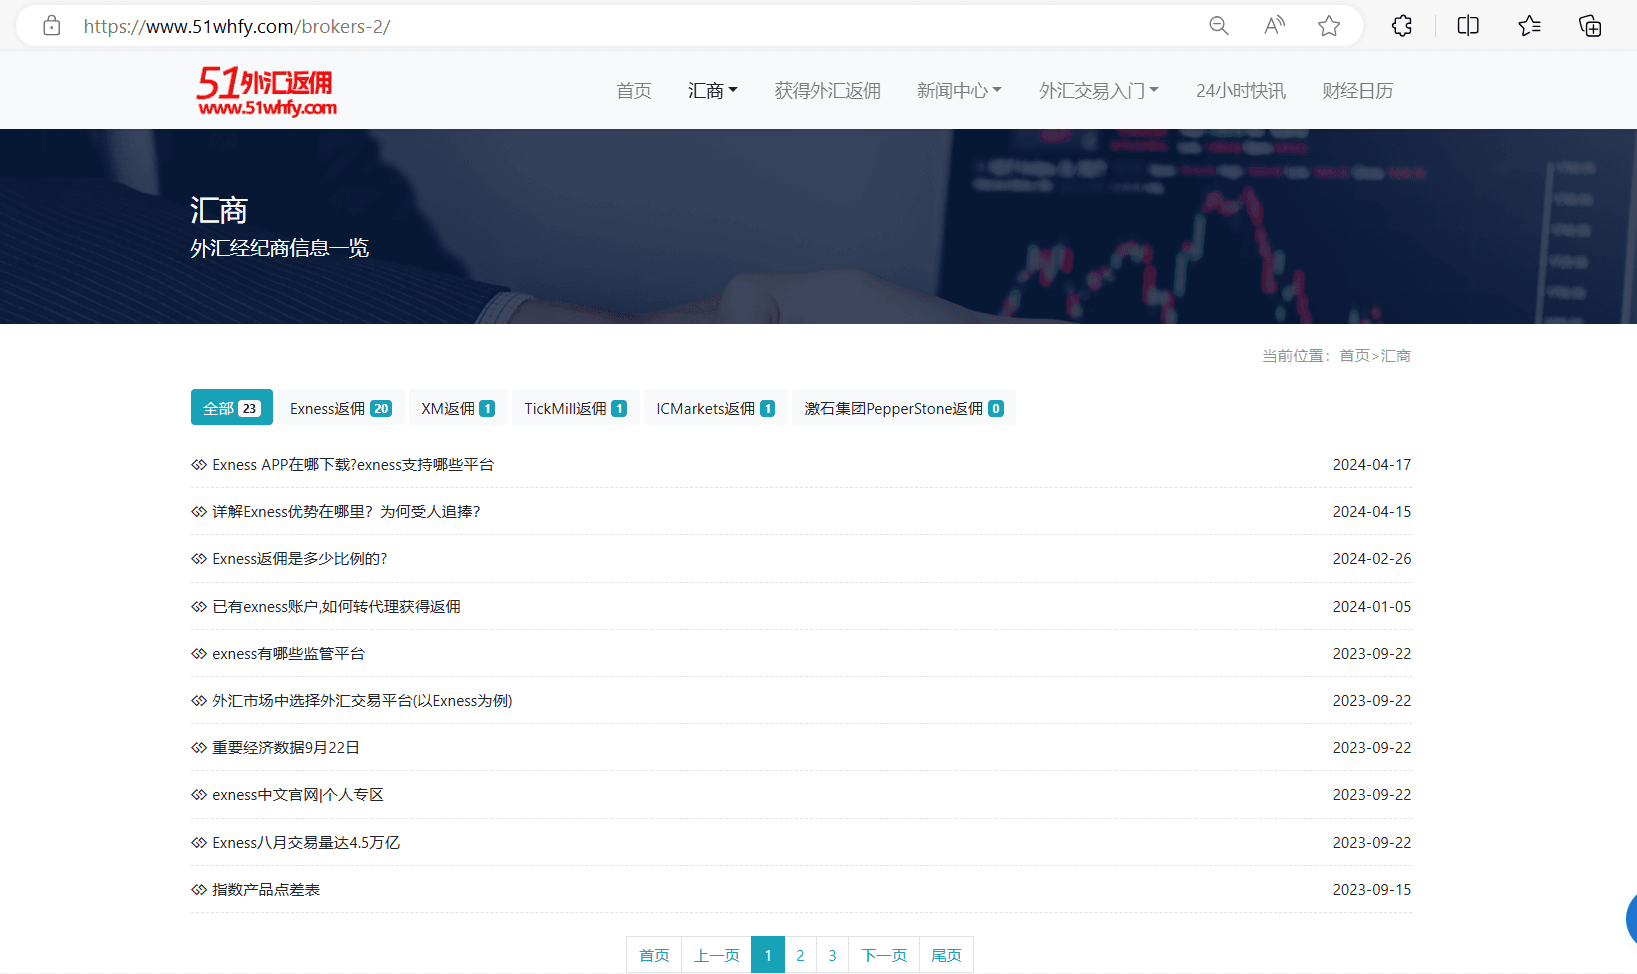
Task: Expand the 外汇交易入门 dropdown menu
Action: 1099,91
